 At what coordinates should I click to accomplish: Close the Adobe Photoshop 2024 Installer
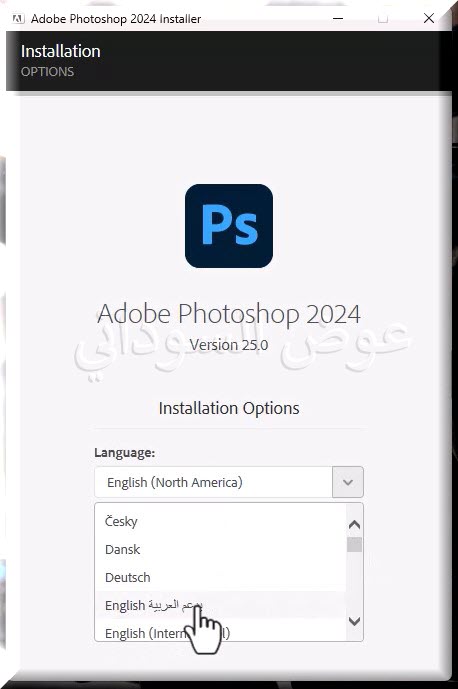429,18
